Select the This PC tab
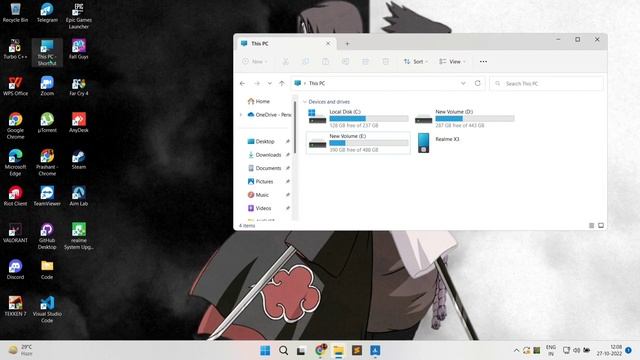The height and width of the screenshot is (360, 640). click(x=286, y=43)
